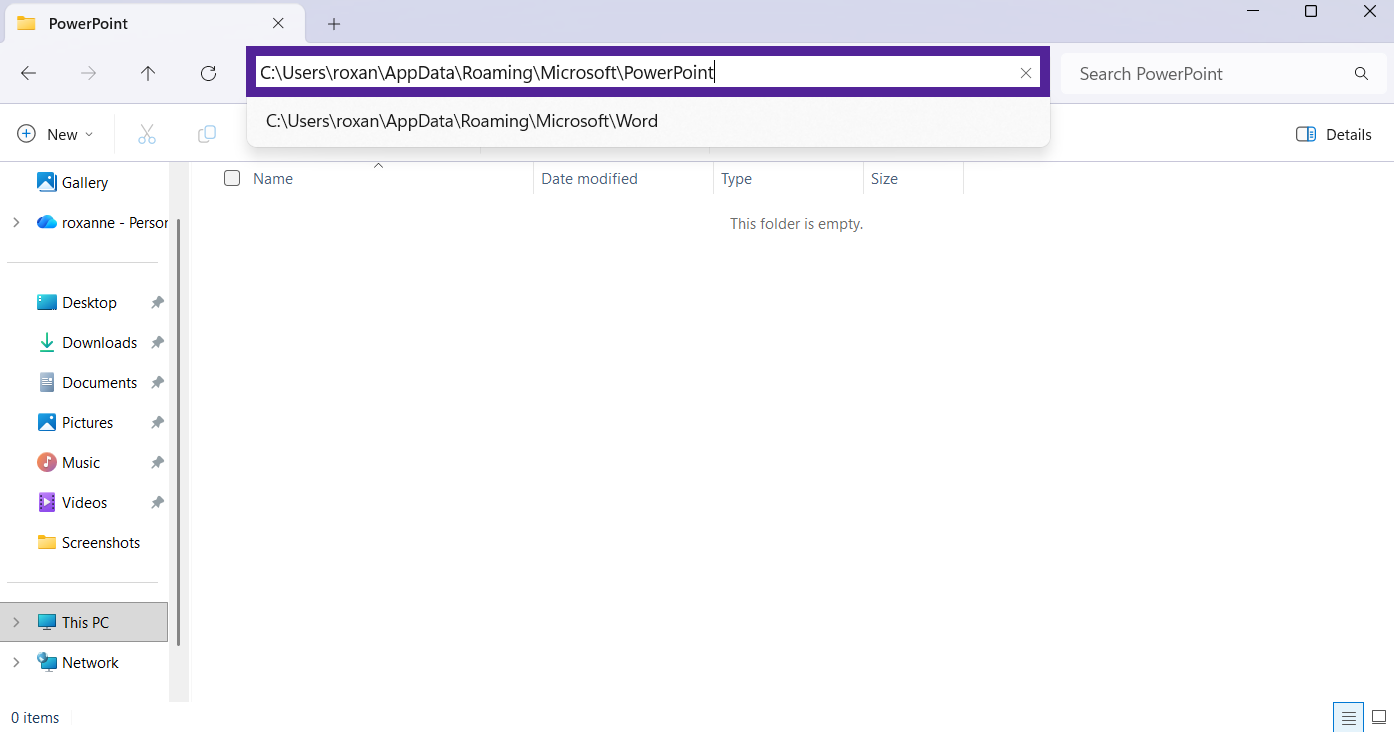This screenshot has height=732, width=1394.
Task: Add a new tab with plus button
Action: [x=334, y=23]
